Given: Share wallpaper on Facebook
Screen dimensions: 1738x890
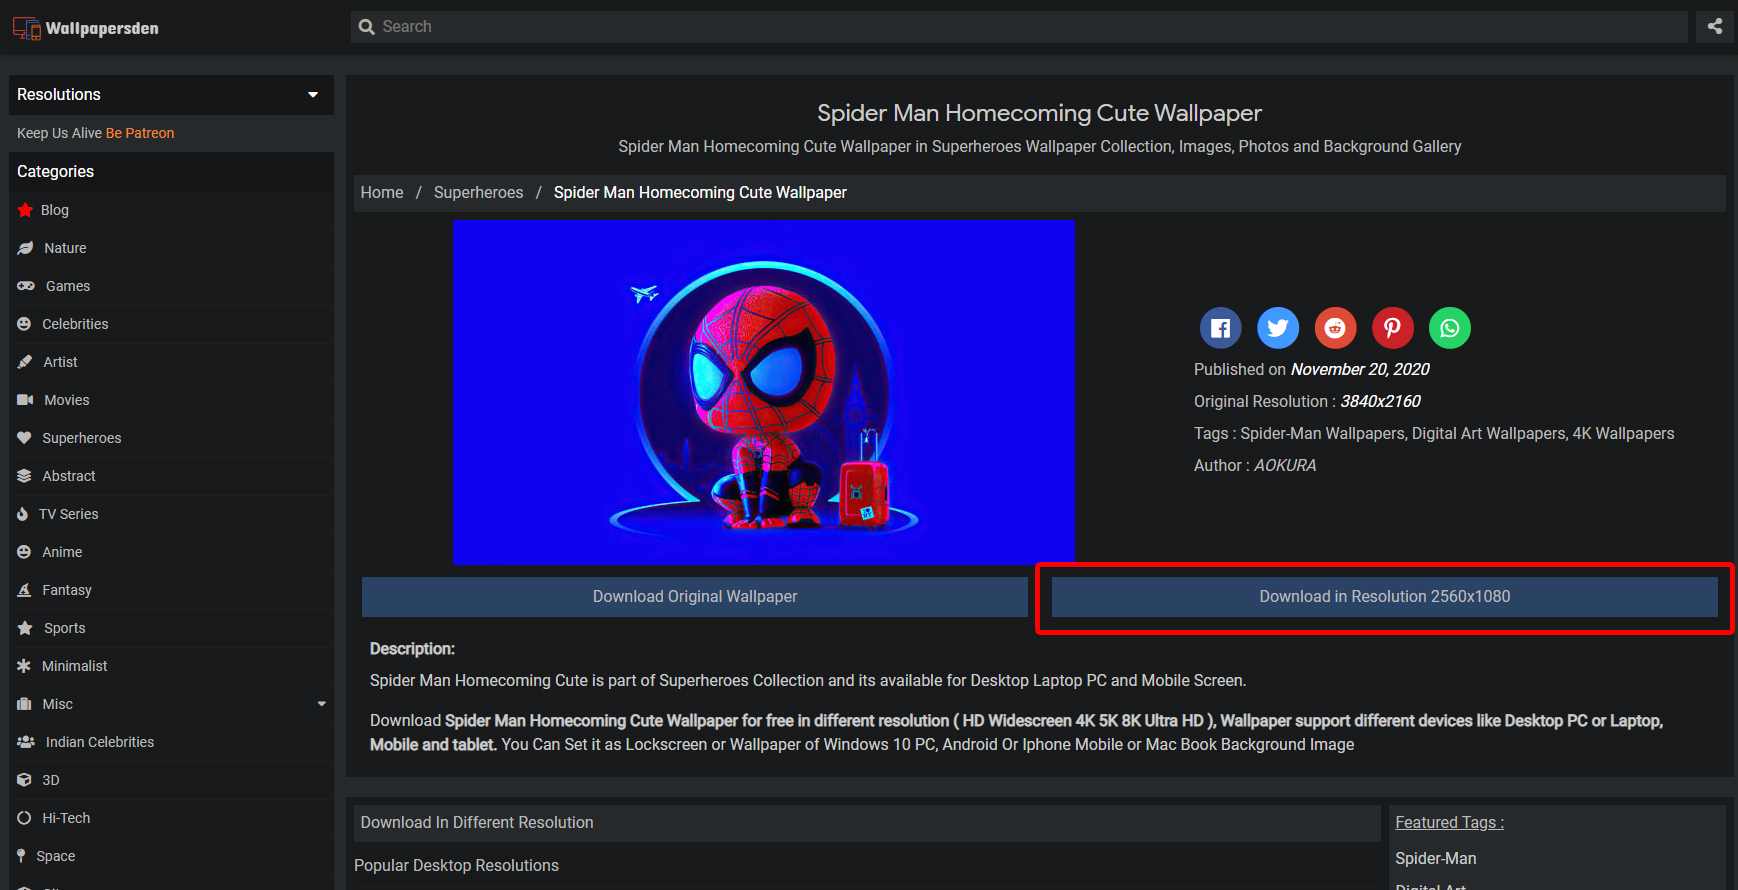Looking at the screenshot, I should click(1221, 328).
